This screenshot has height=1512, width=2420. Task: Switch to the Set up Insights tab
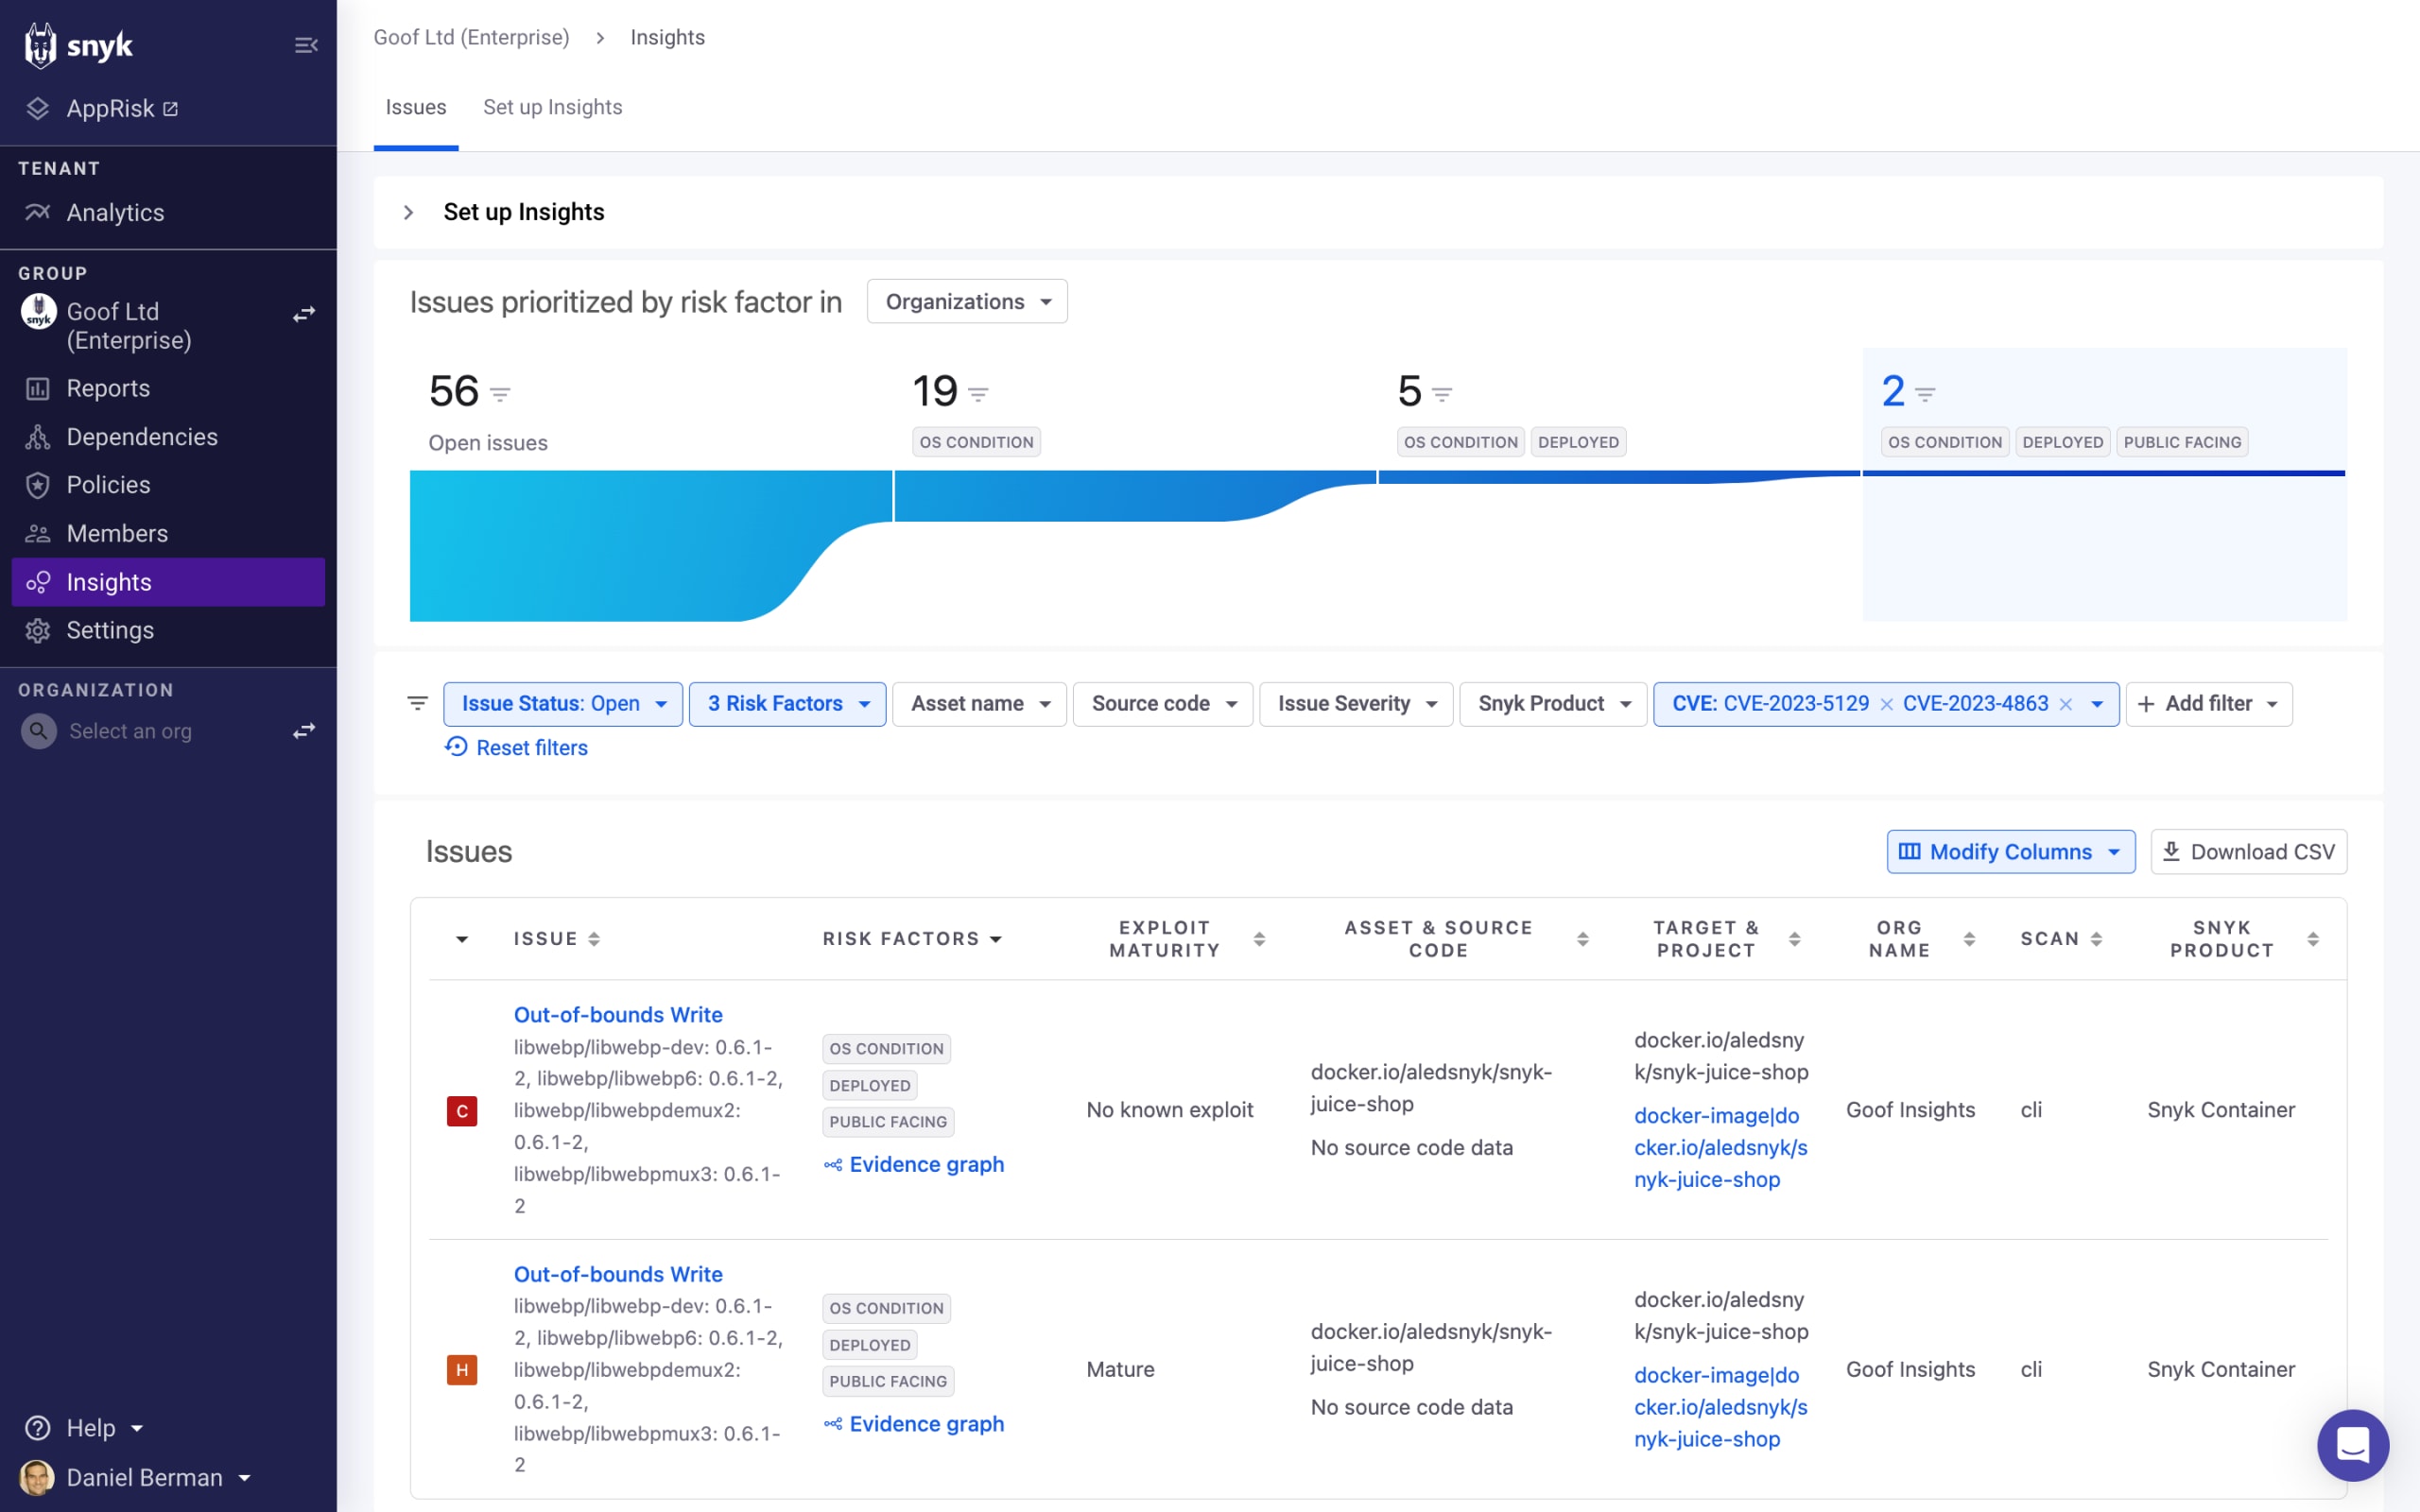click(x=552, y=107)
